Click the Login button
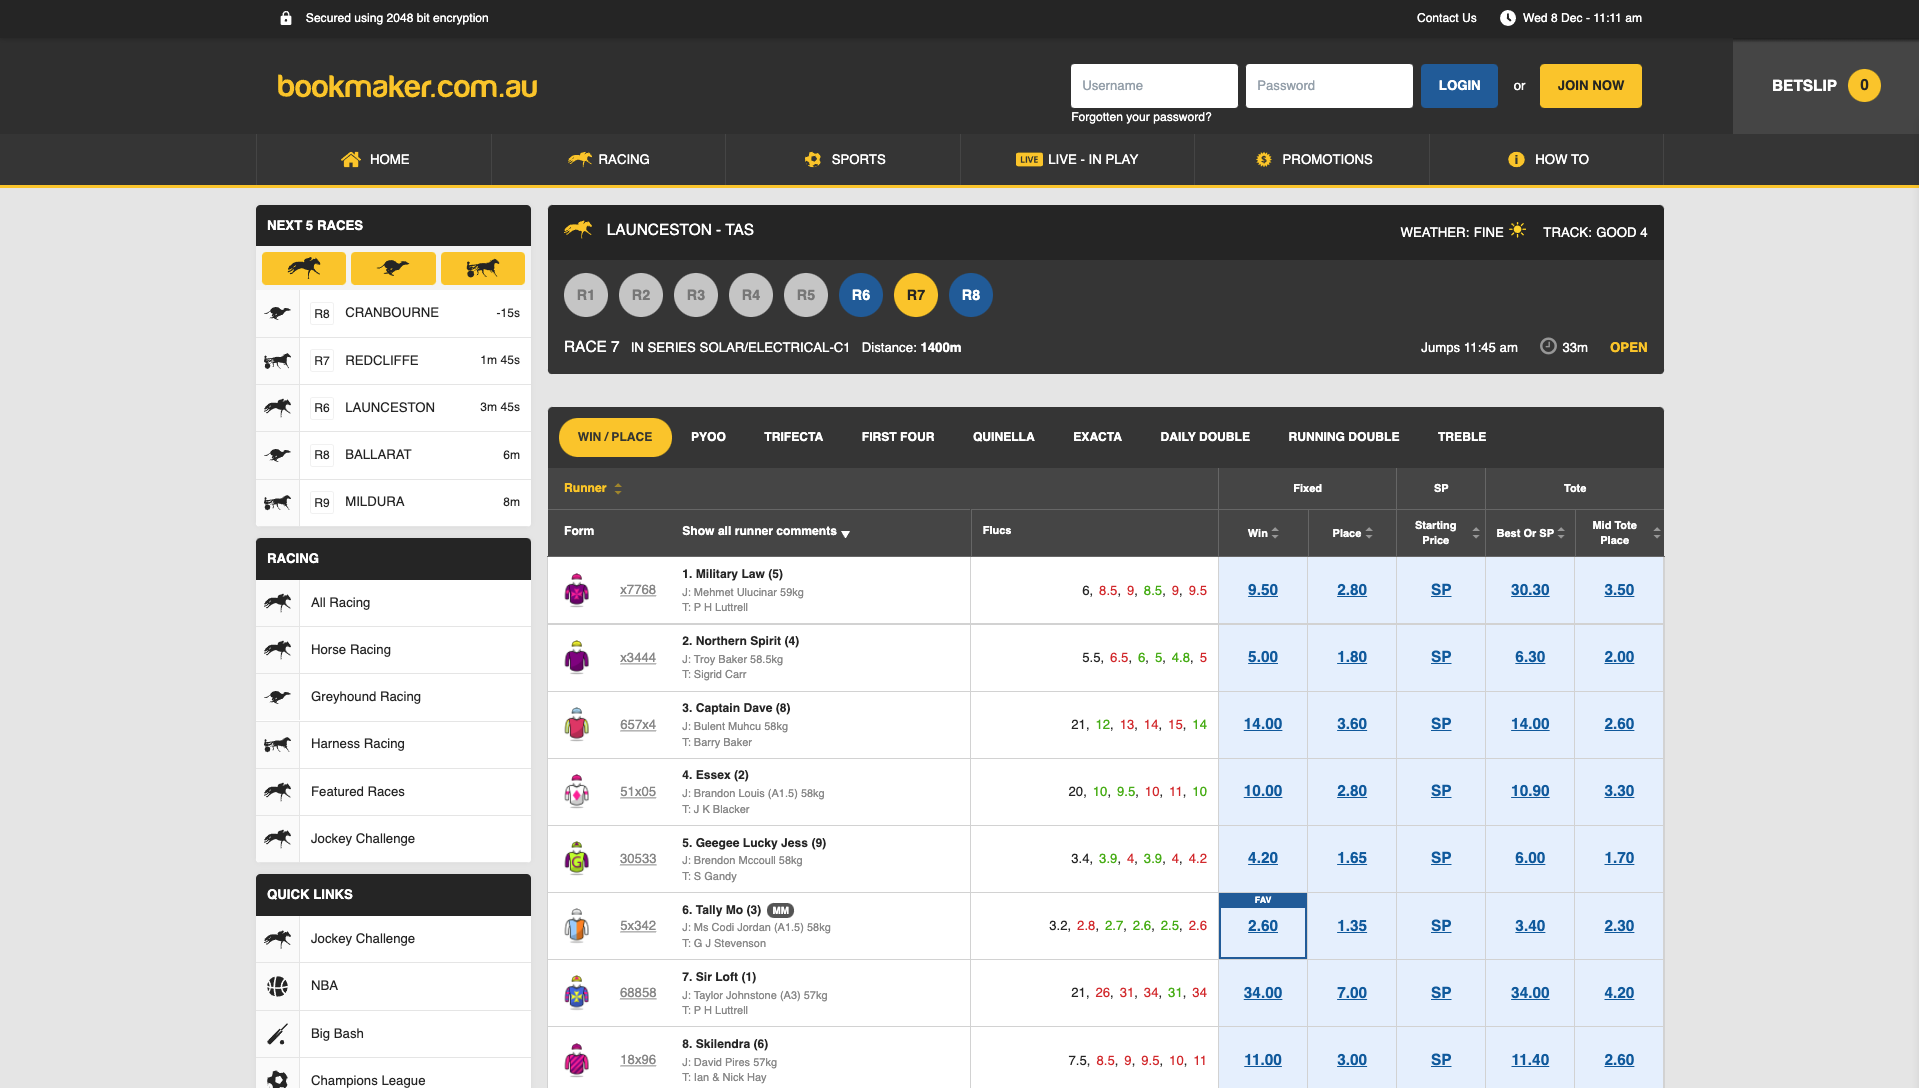The image size is (1919, 1088). 1459,86
